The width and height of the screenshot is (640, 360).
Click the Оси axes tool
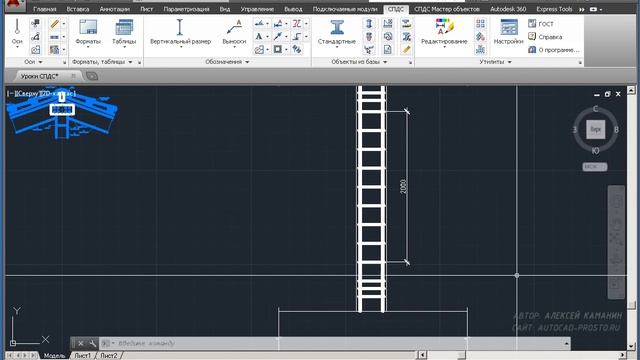coord(17,33)
